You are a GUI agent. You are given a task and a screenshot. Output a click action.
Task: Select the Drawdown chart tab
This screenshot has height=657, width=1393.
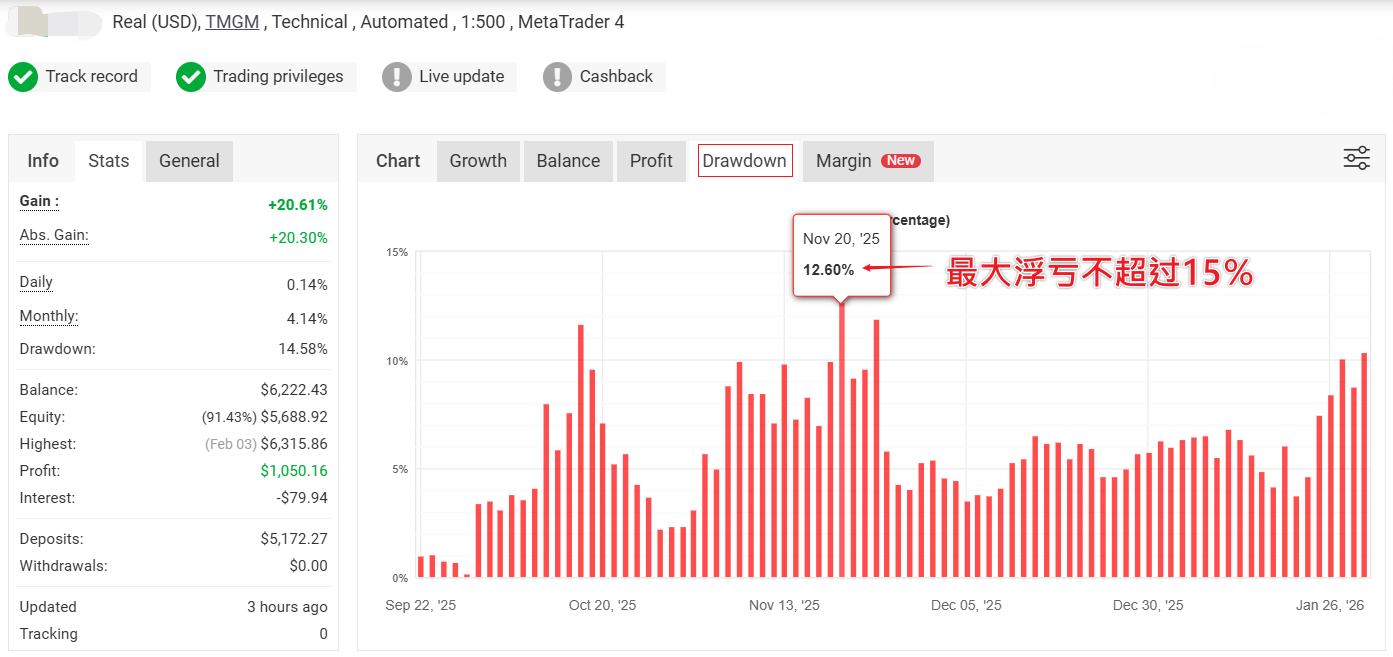click(x=744, y=160)
